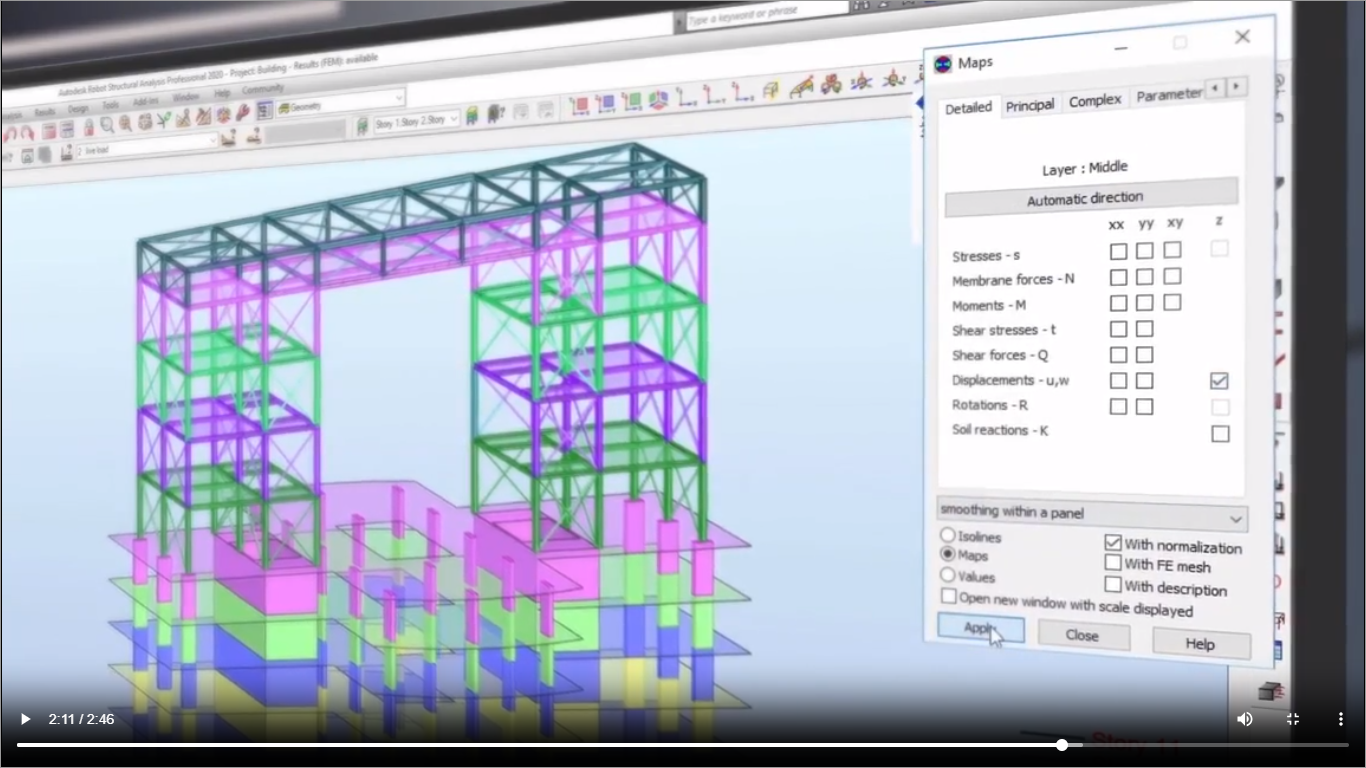Click the arch-shaped structure display icon
This screenshot has width=1366, height=768.
[801, 87]
